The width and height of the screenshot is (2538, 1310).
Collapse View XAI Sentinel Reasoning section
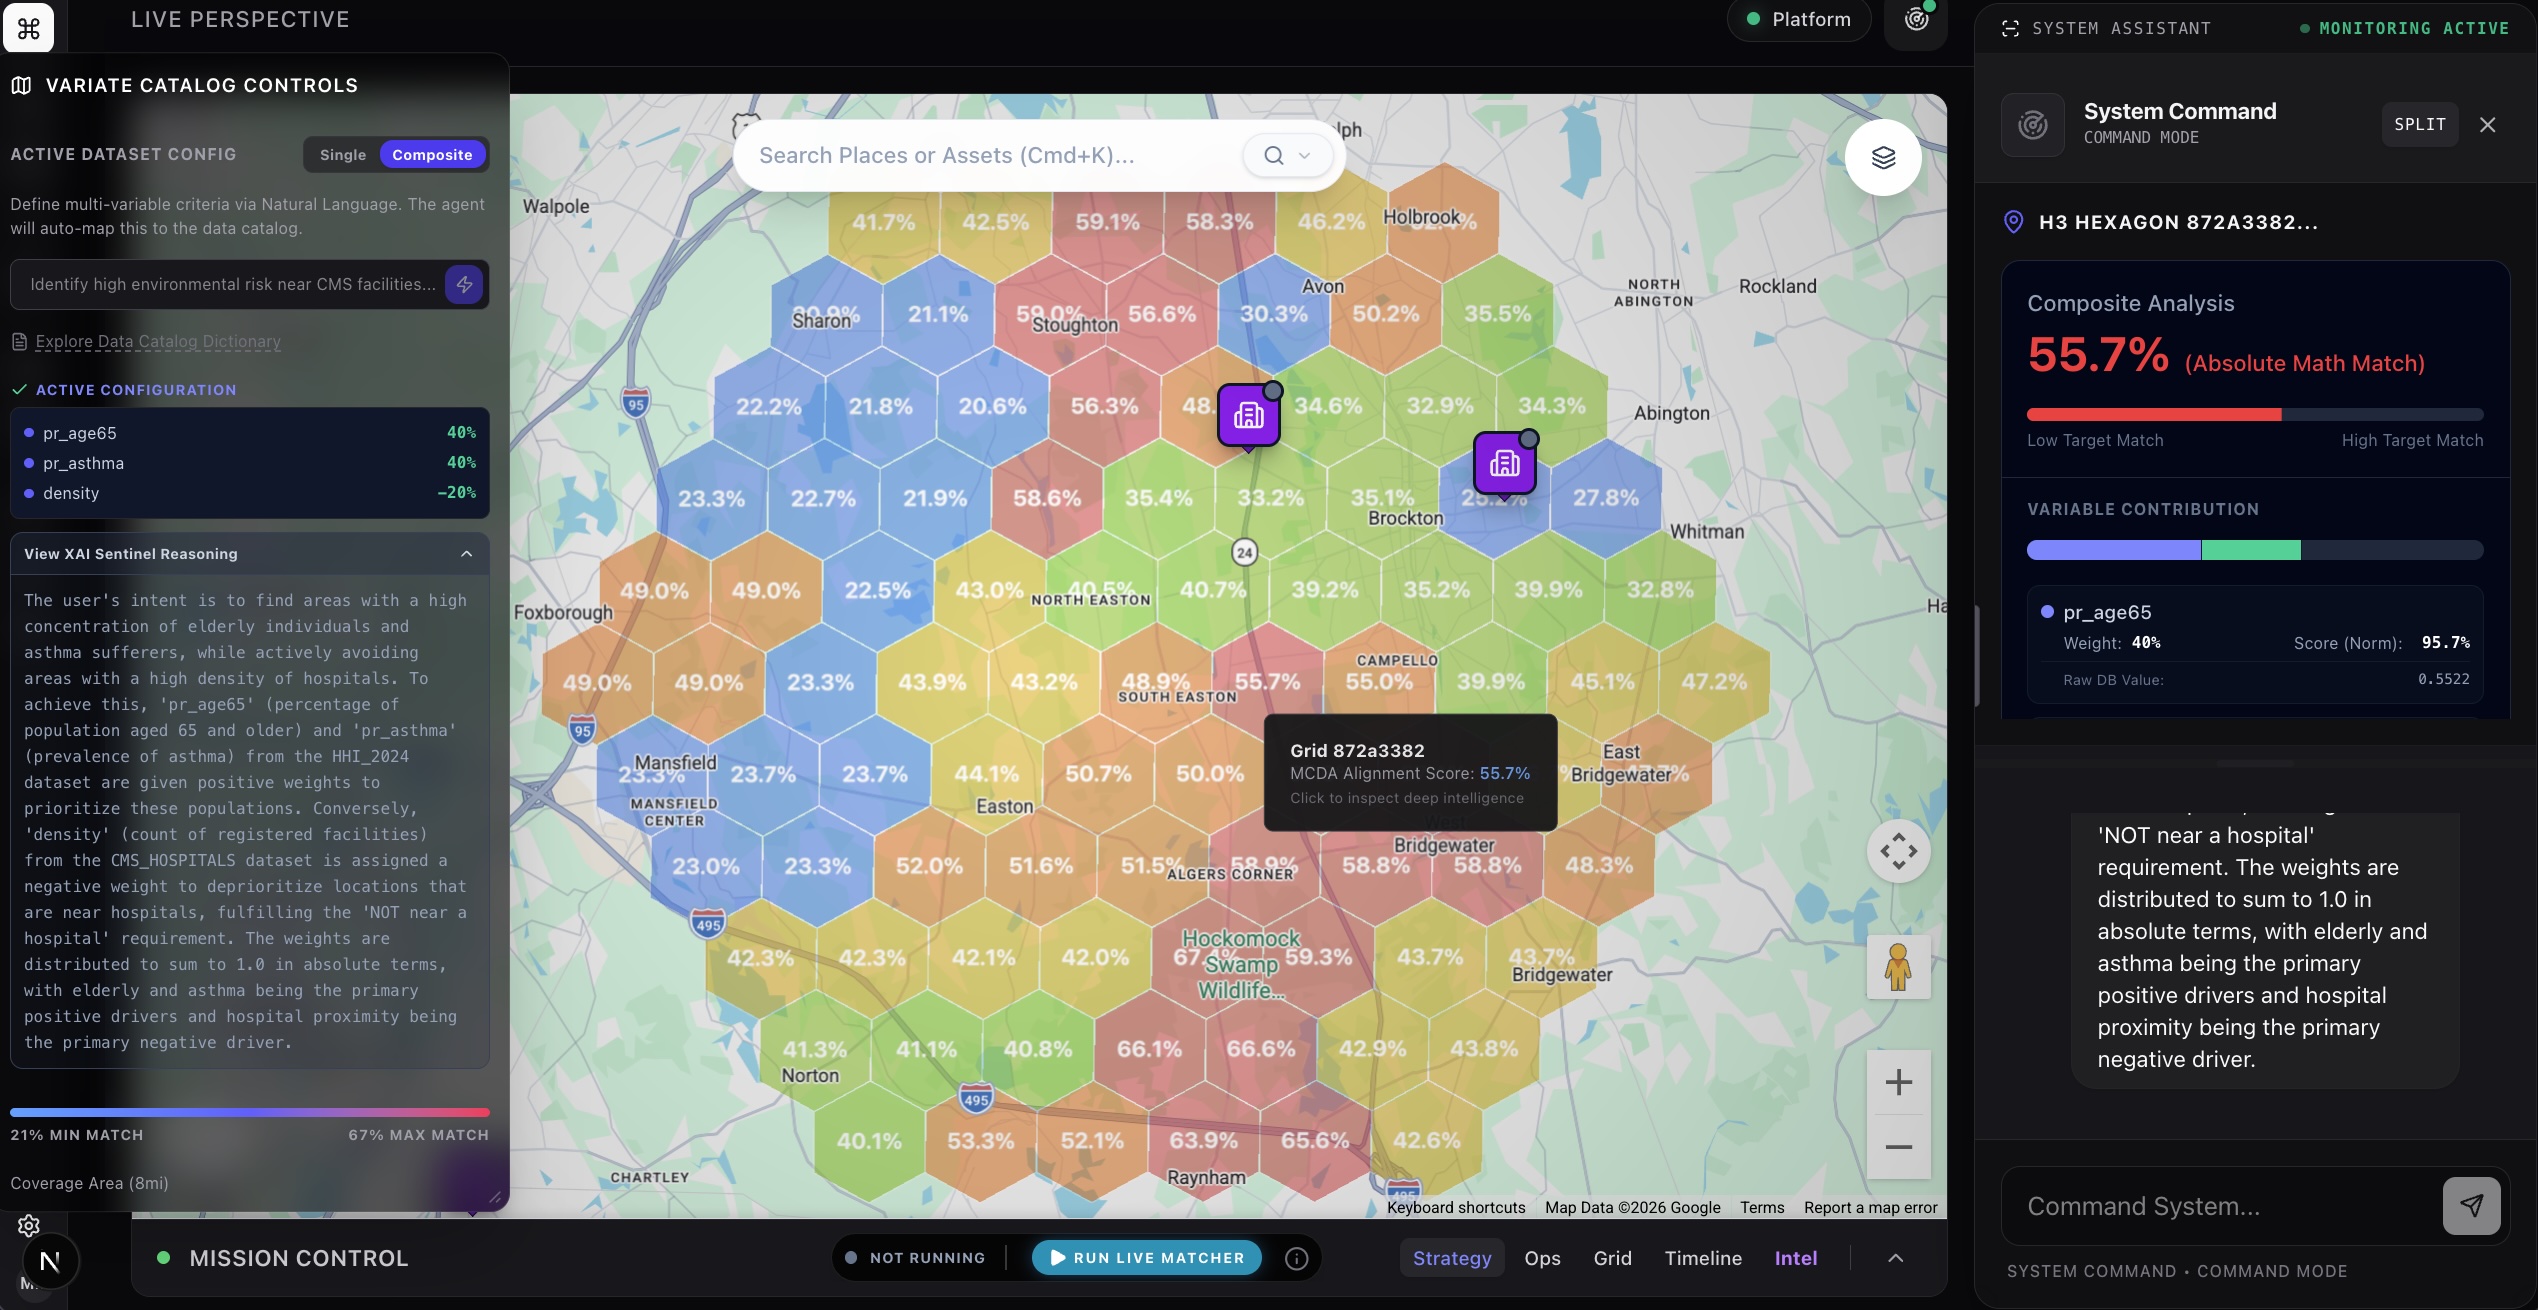click(x=466, y=554)
